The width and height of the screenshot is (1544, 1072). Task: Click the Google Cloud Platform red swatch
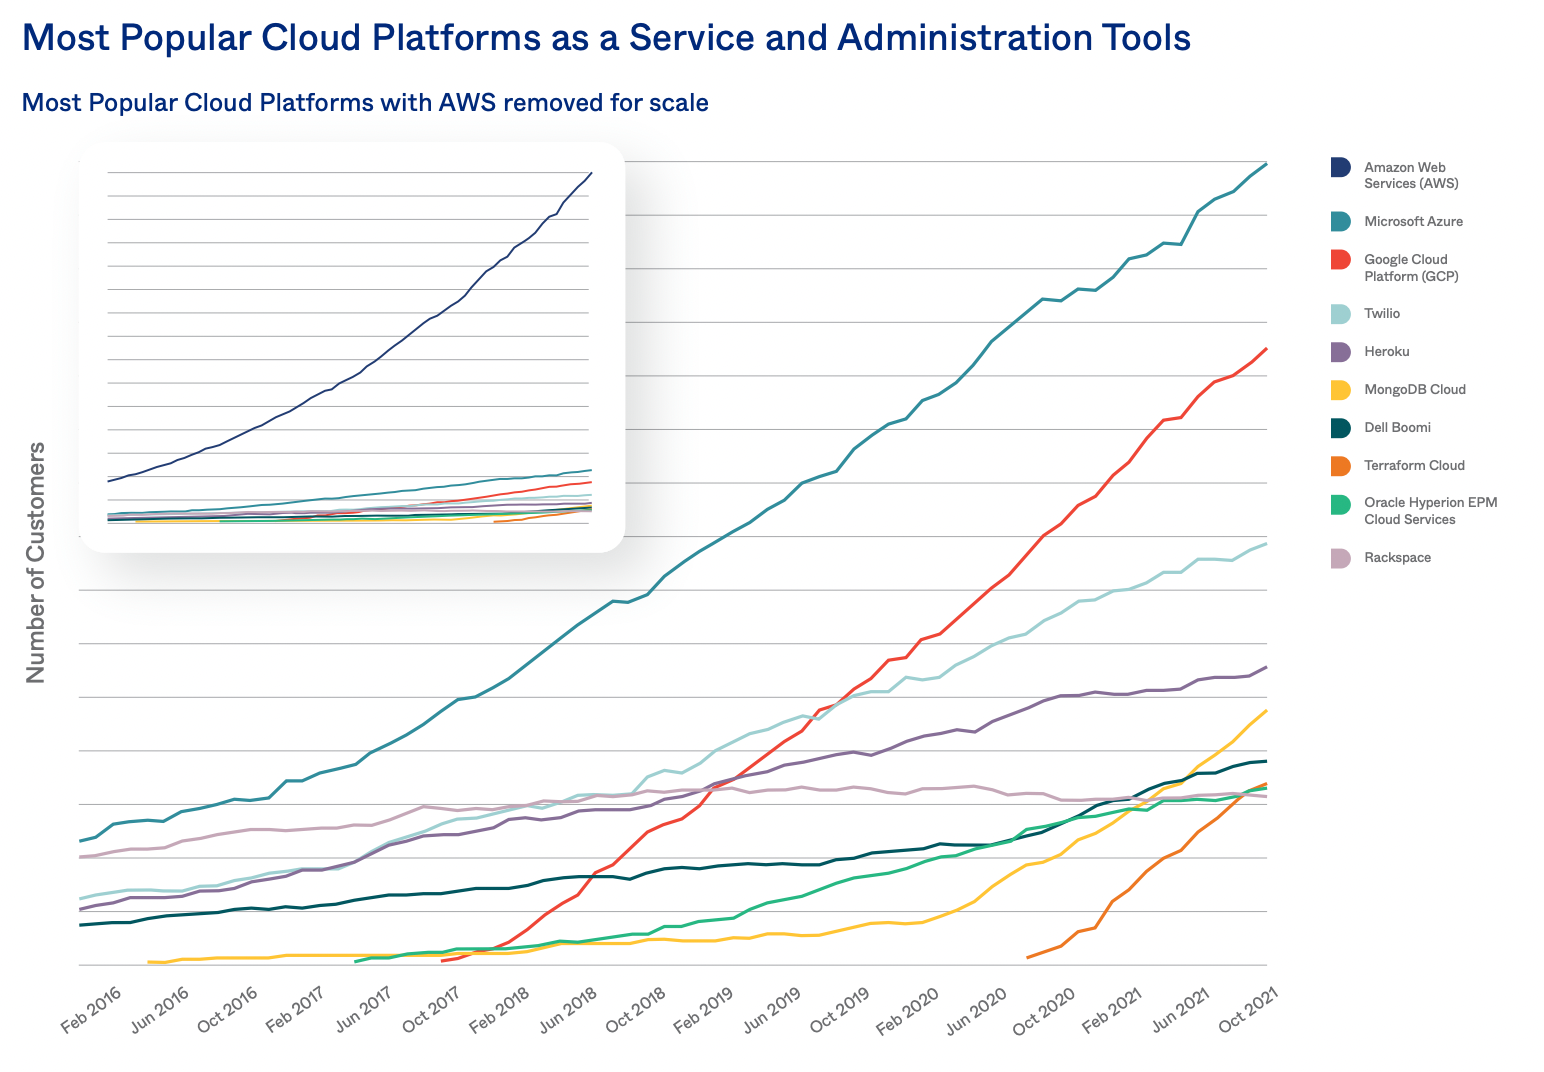click(x=1341, y=259)
